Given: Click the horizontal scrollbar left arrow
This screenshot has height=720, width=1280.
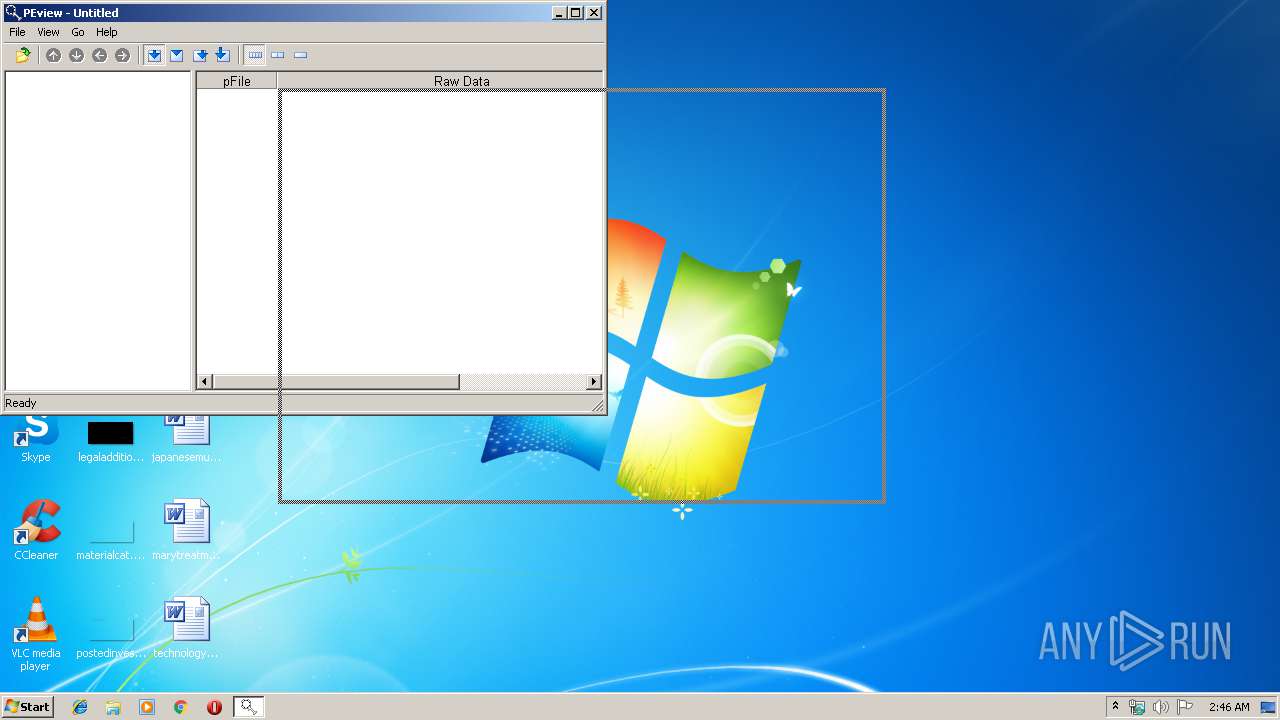Looking at the screenshot, I should click(x=205, y=381).
